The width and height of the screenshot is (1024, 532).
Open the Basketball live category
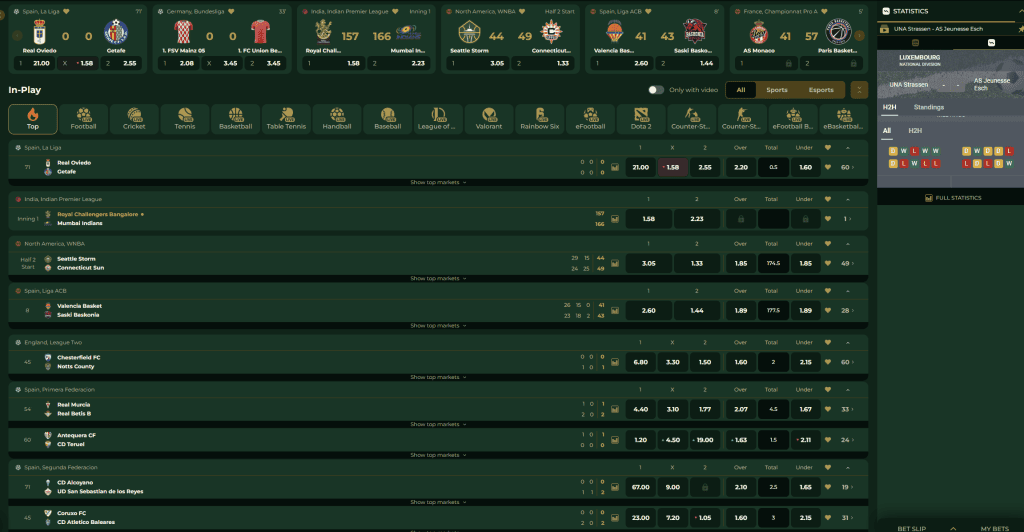click(x=236, y=119)
